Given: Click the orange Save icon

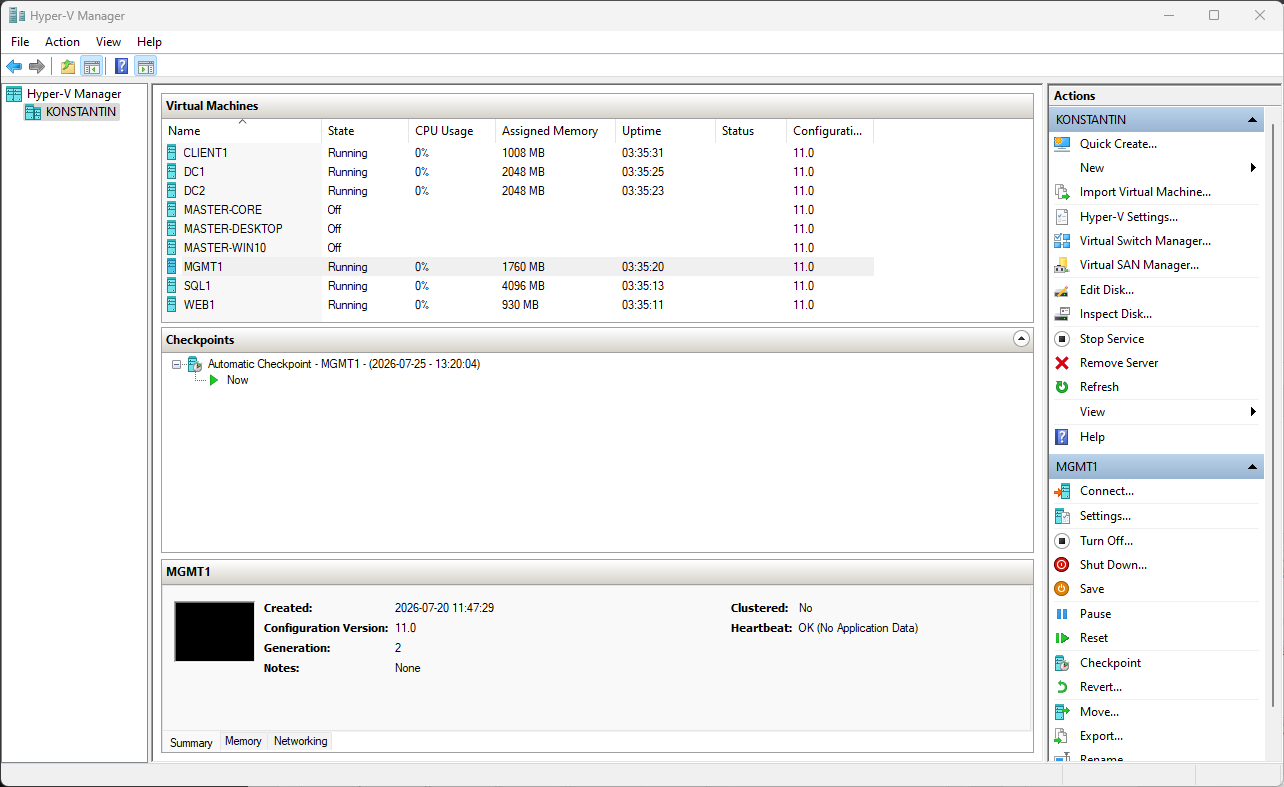Looking at the screenshot, I should click(x=1062, y=589).
